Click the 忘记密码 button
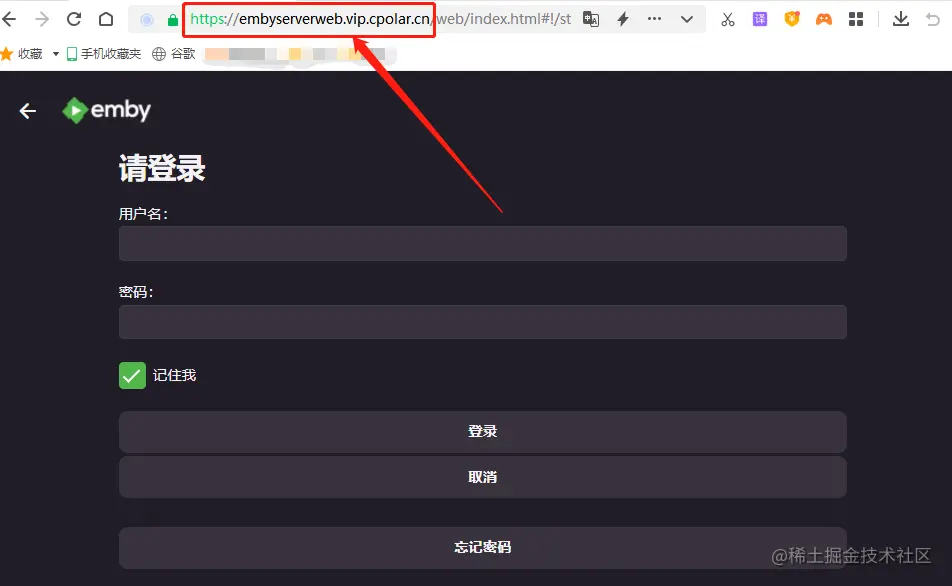Viewport: 952px width, 586px height. click(483, 548)
